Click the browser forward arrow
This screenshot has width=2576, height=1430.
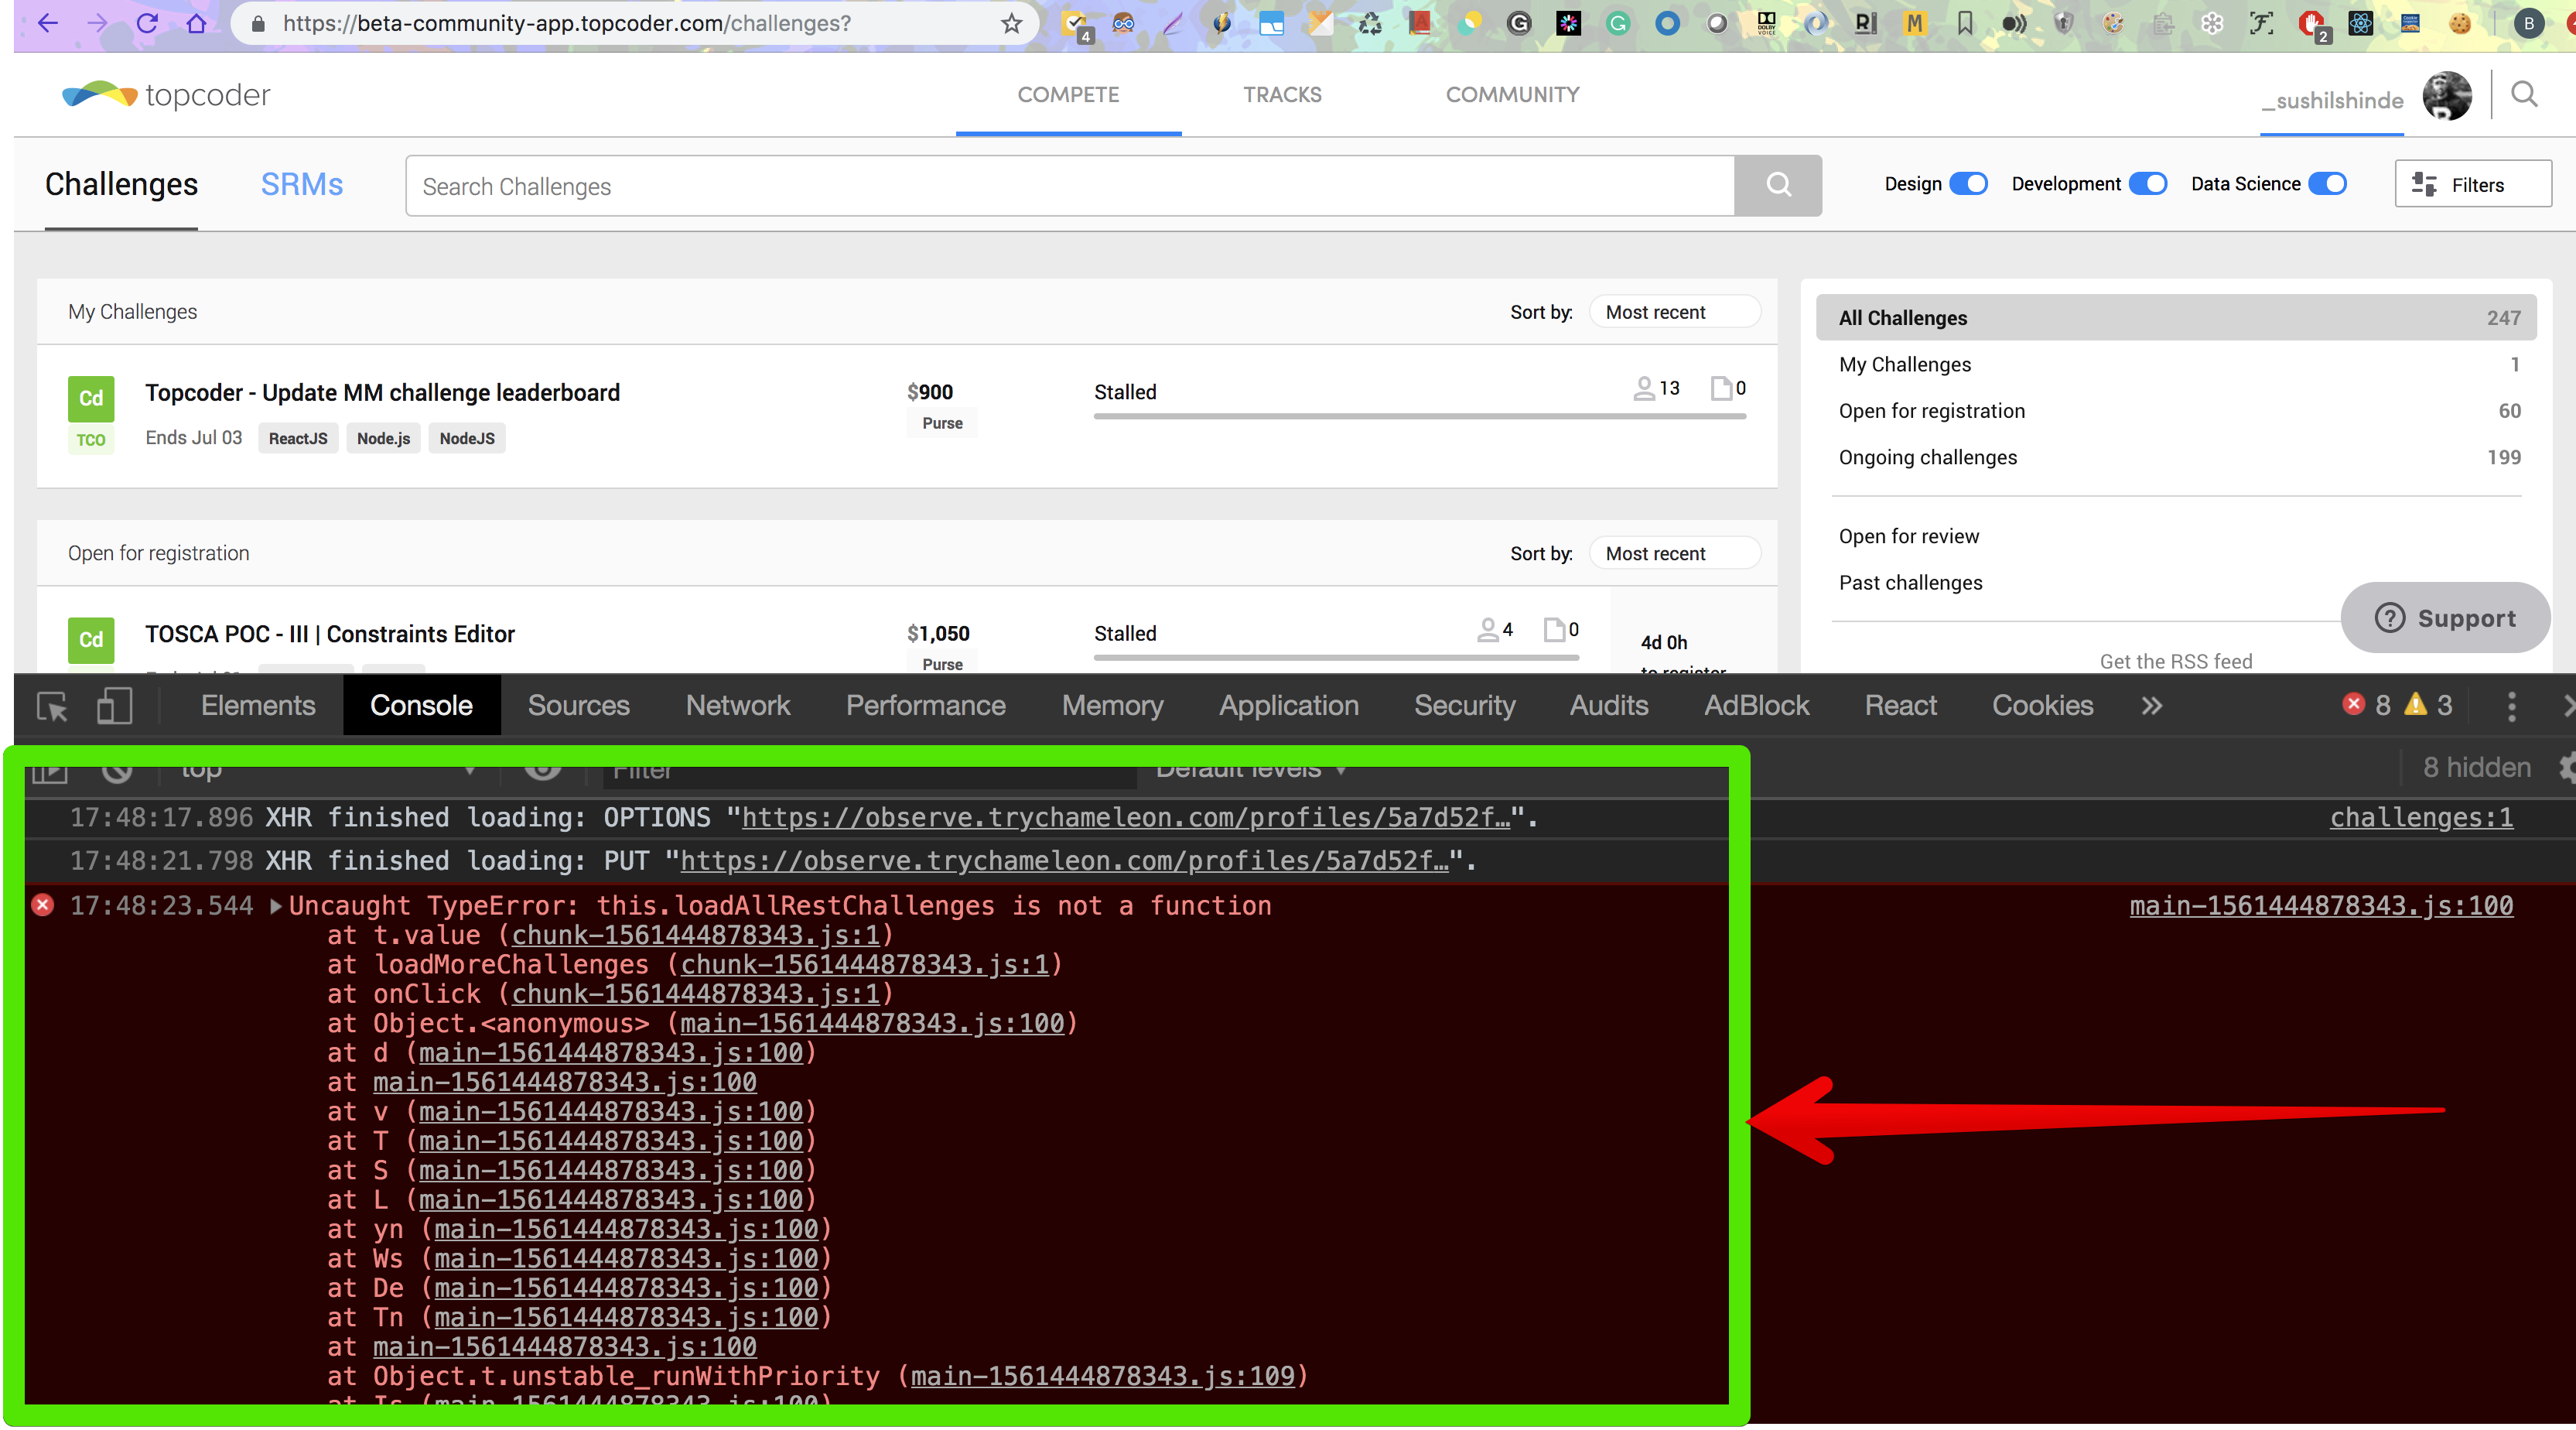tap(97, 23)
